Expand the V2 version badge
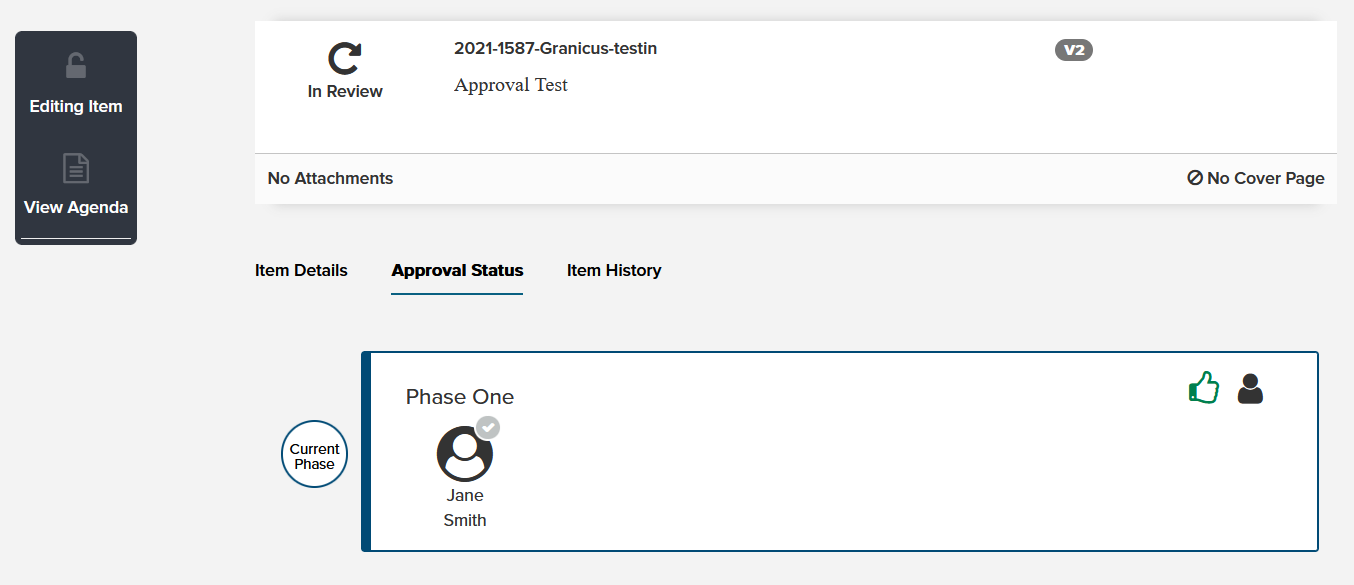This screenshot has width=1354, height=585. tap(1073, 50)
